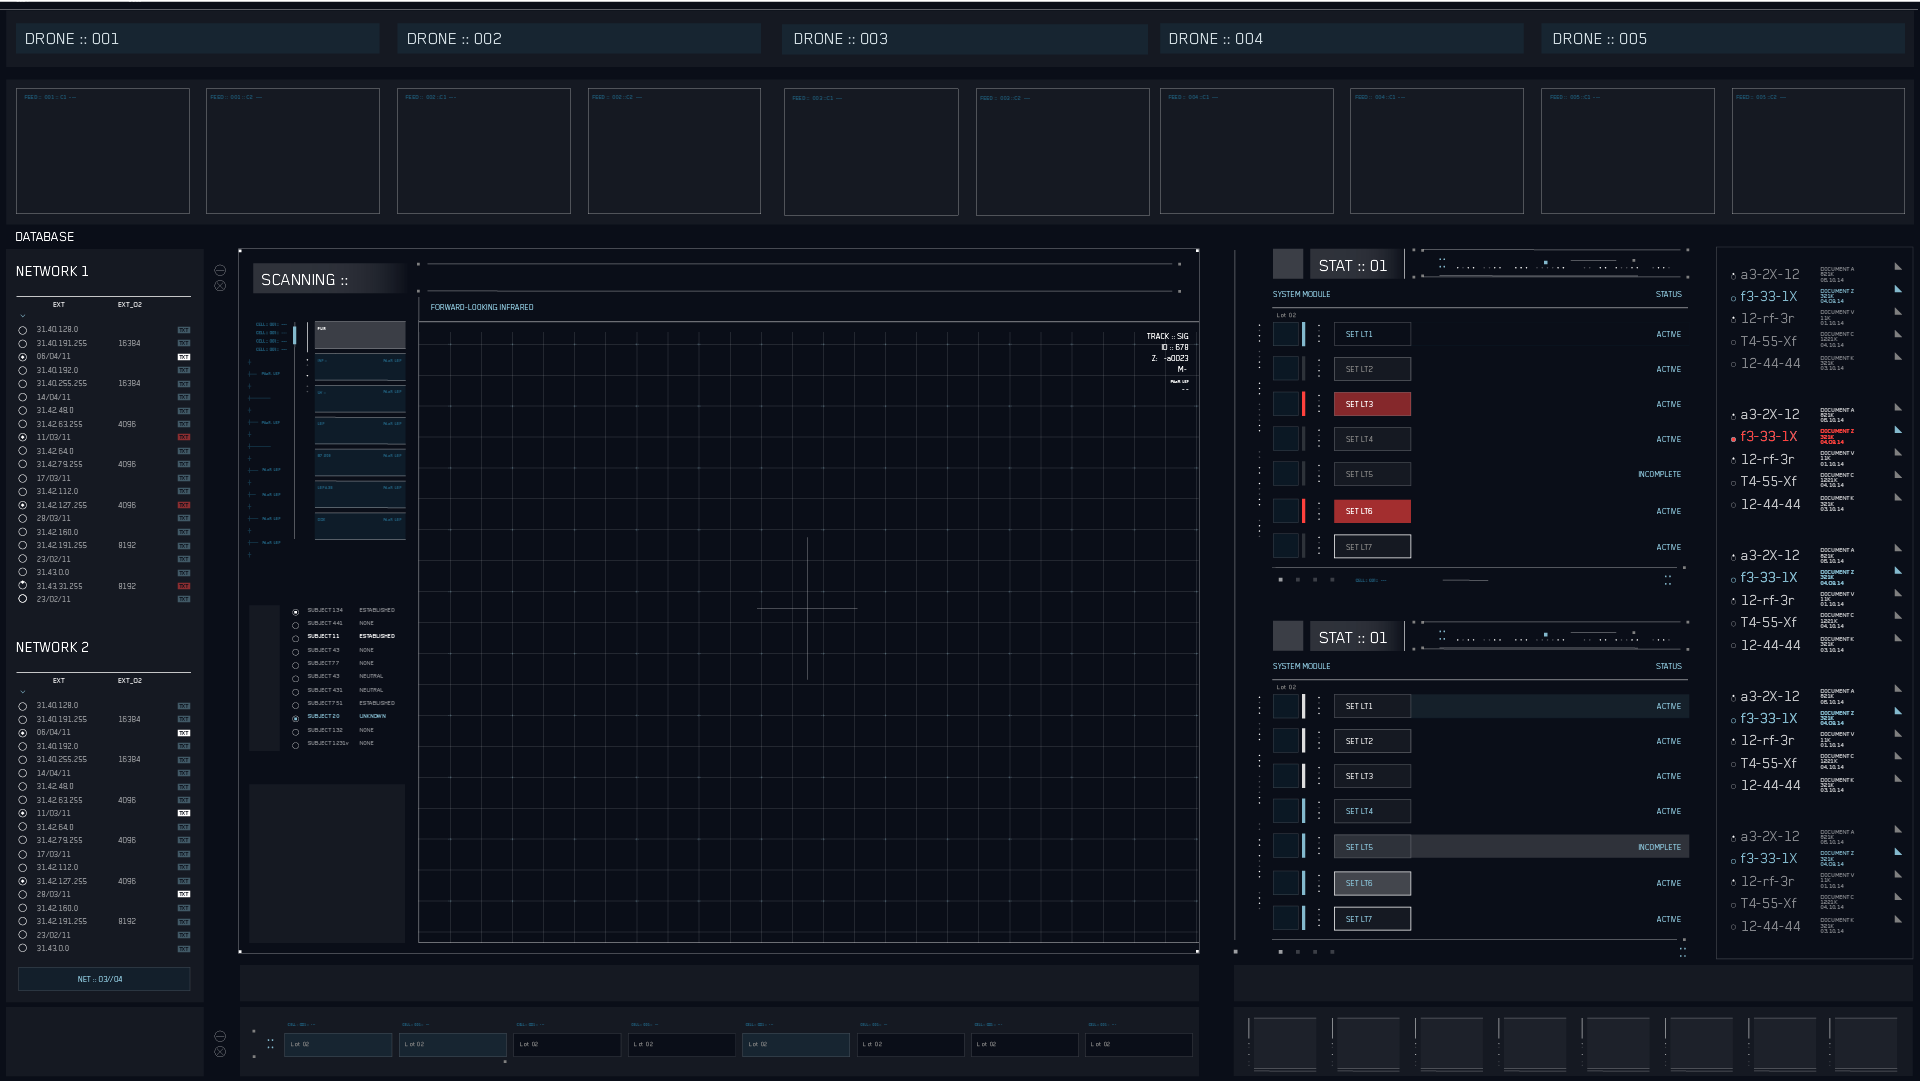Click the red SET LT6 button

pos(1372,511)
